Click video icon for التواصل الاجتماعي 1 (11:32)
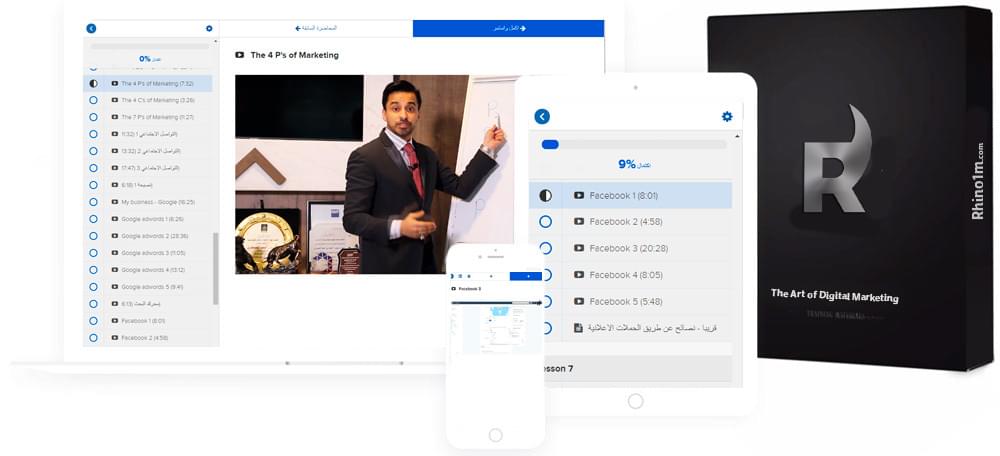Image resolution: width=1000 pixels, height=456 pixels. click(x=115, y=134)
